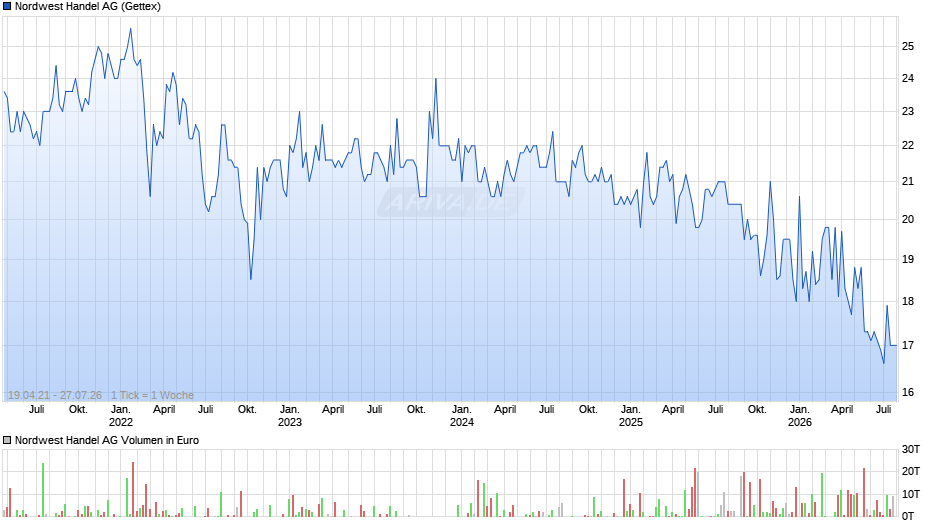The image size is (940, 526).
Task: Click the 'Okt.' label preceding Jan. 2024
Action: tap(416, 409)
